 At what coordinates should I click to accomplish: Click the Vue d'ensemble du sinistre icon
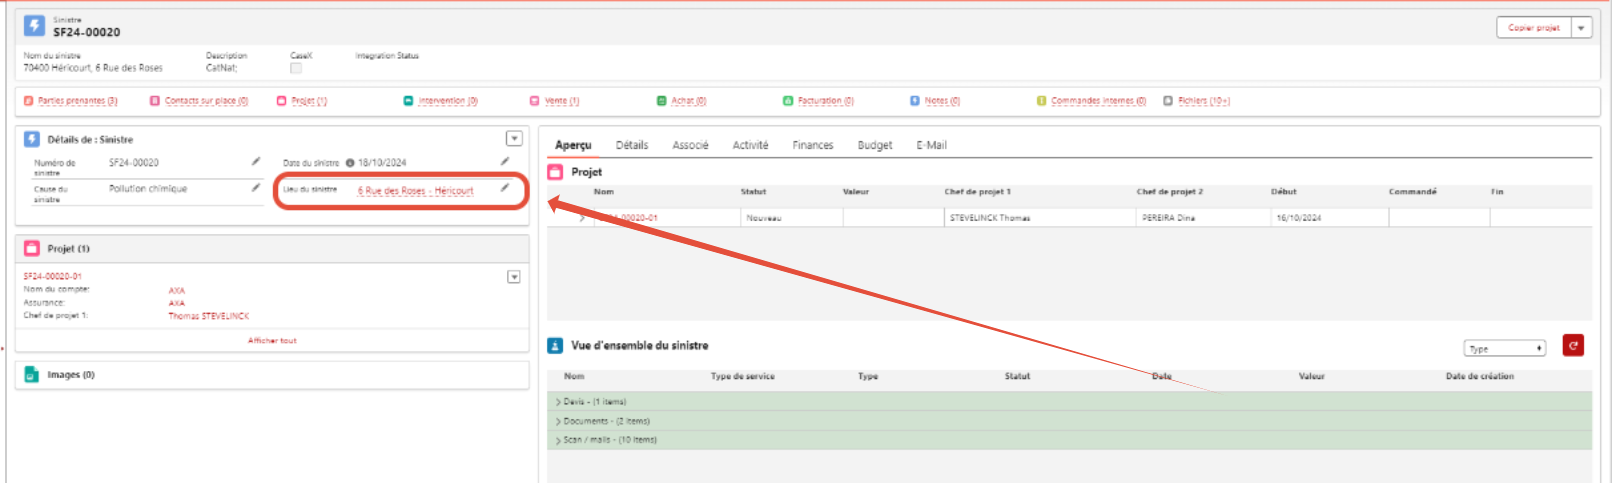click(555, 345)
